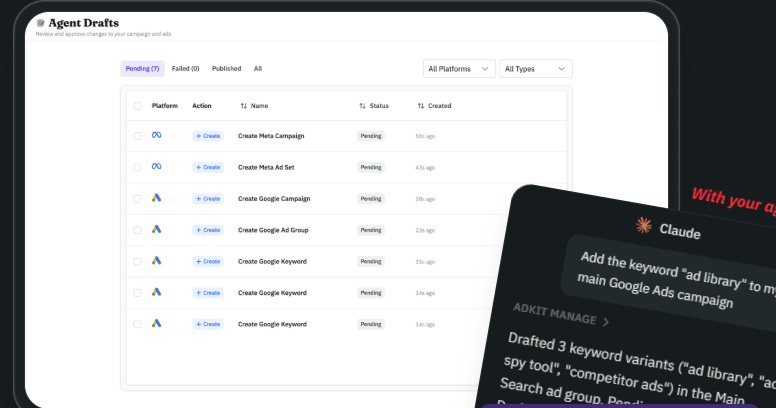Click the Platform column header
Screen dimensions: 776x408
[x=165, y=106]
